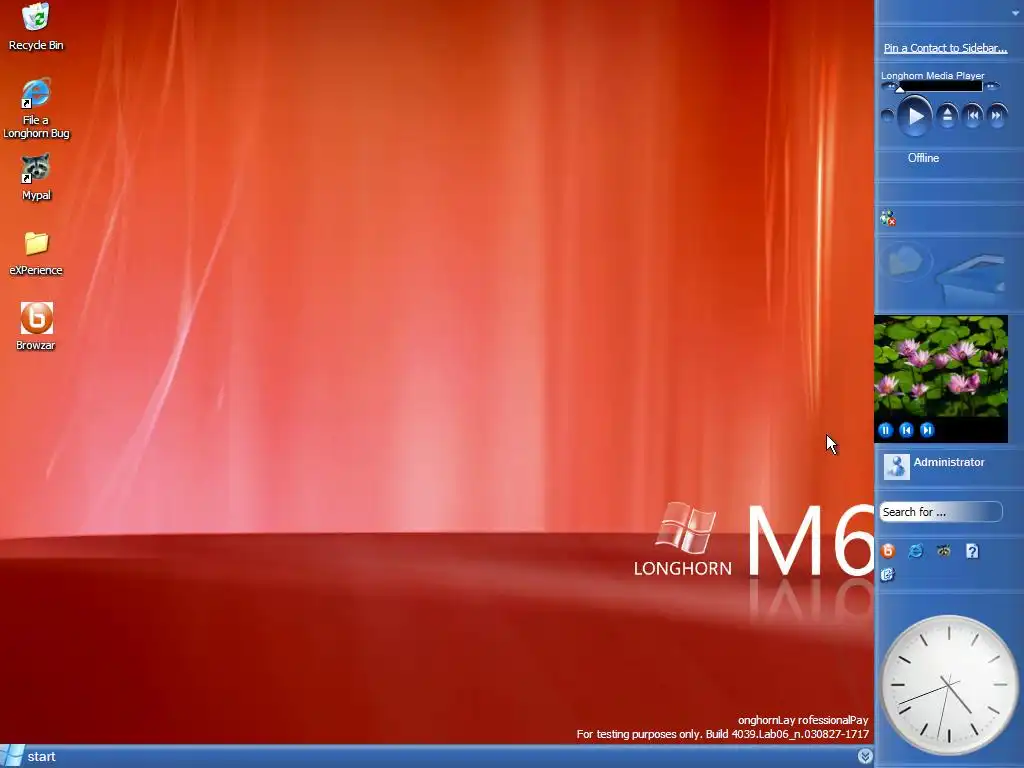Screen dimensions: 1024x768
Task: Expand the taskbar tray chevron at bottom right
Action: point(865,756)
